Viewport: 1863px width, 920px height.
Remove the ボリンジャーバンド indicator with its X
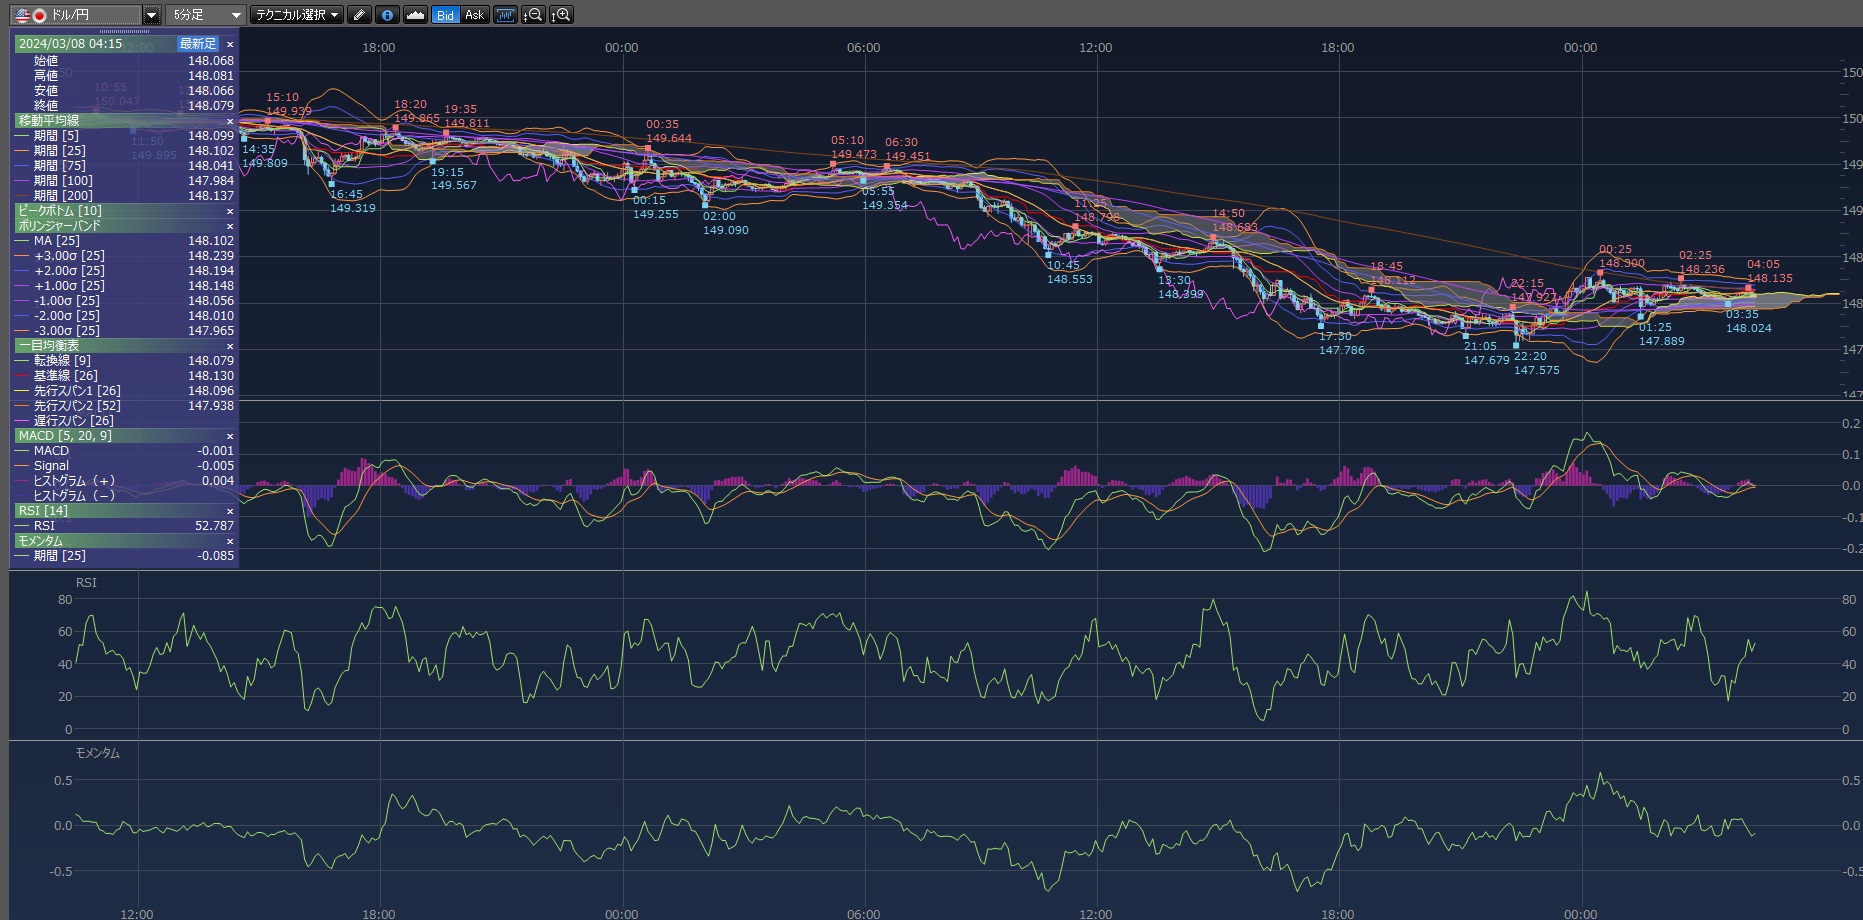point(230,226)
